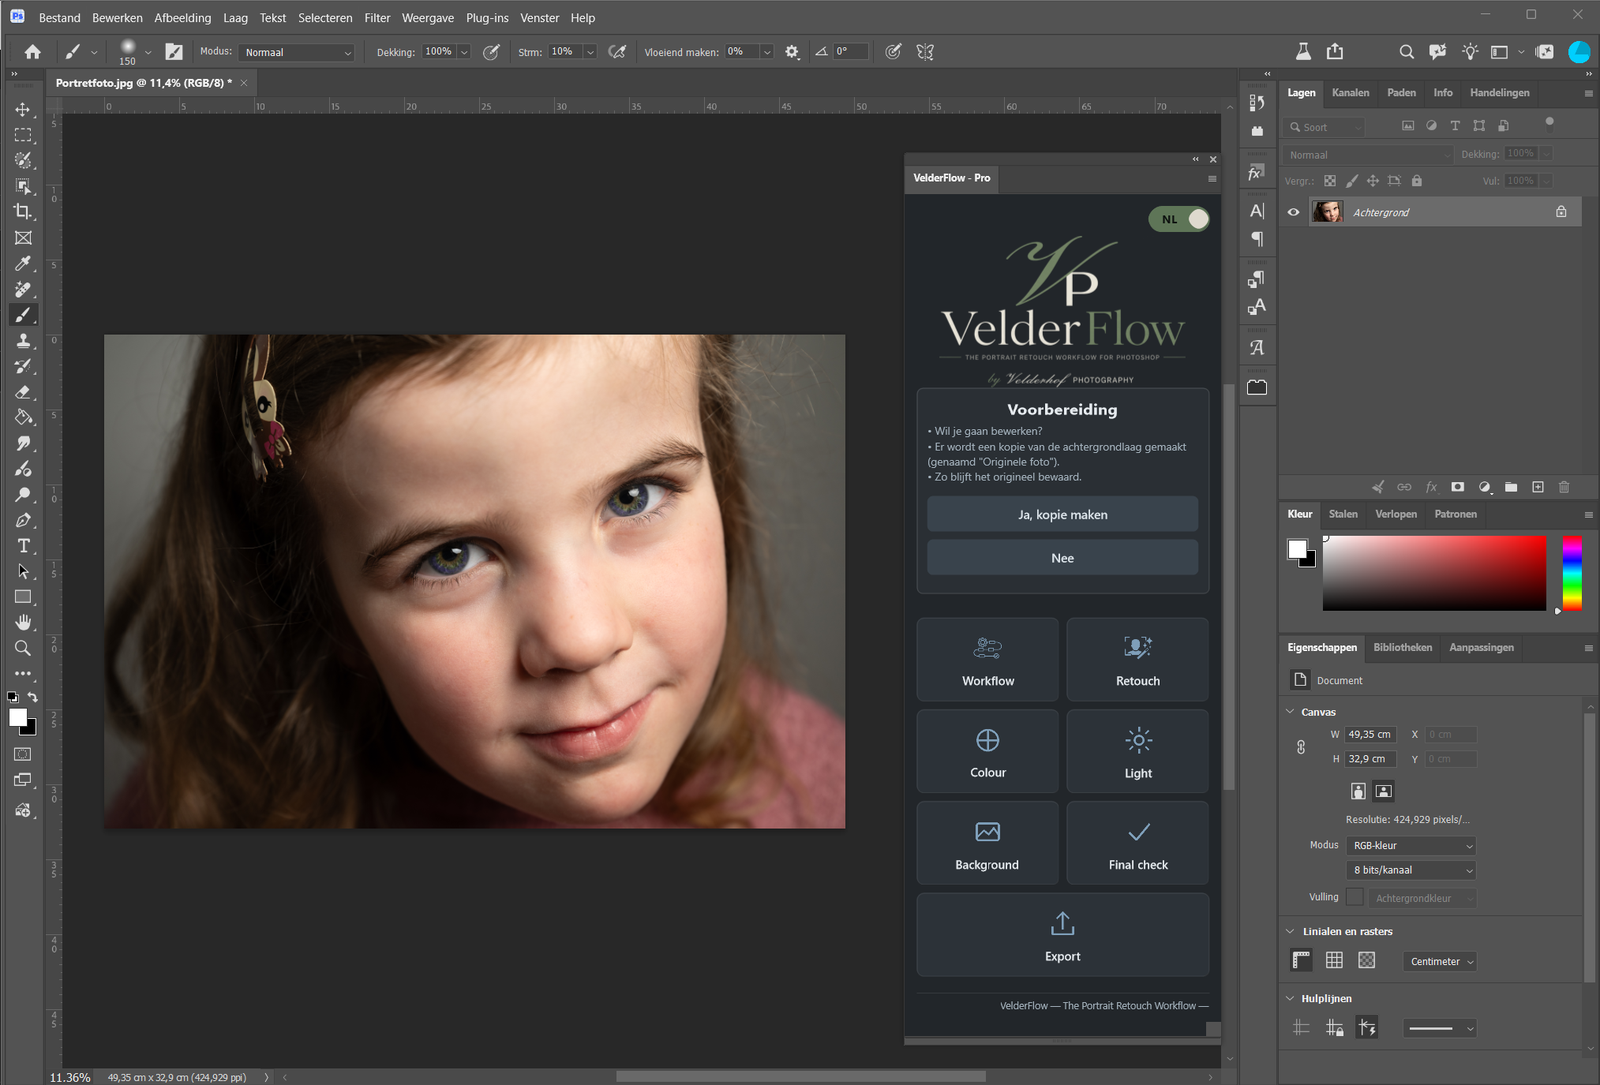
Task: Open the Share export icon in options bar
Action: click(x=1335, y=52)
